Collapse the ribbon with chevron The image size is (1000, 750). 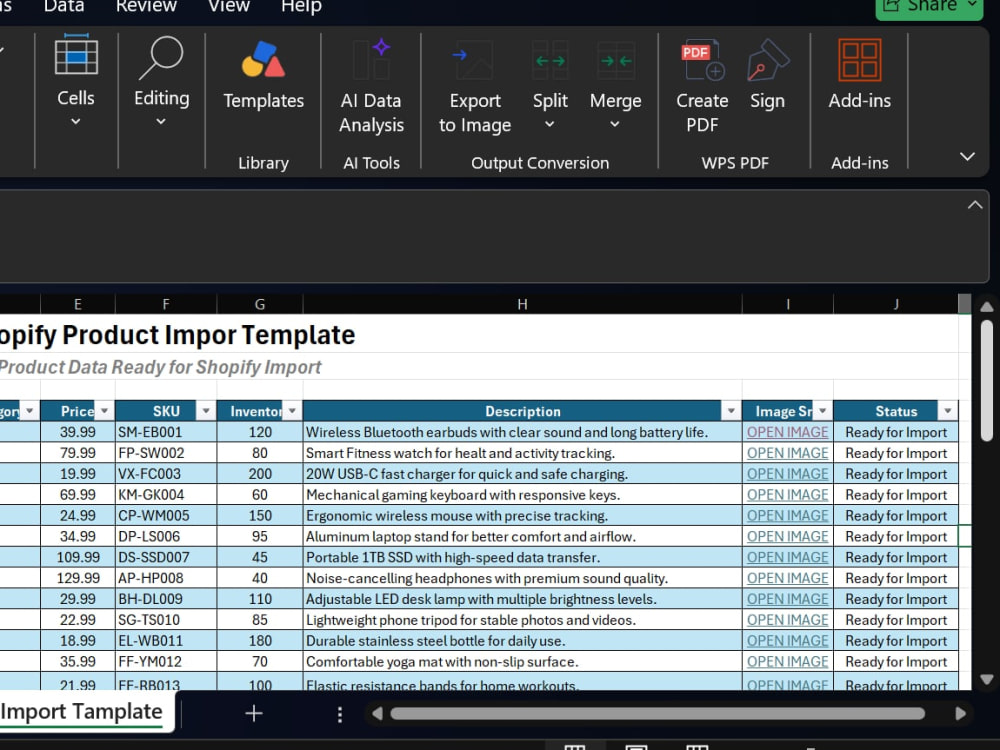coord(967,156)
